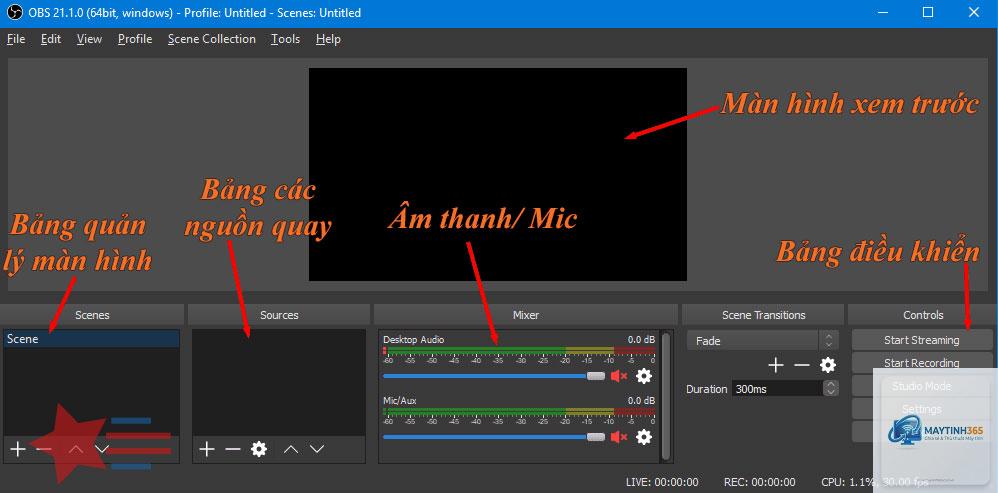Unmute Mic/Aux speaker icon

(619, 437)
